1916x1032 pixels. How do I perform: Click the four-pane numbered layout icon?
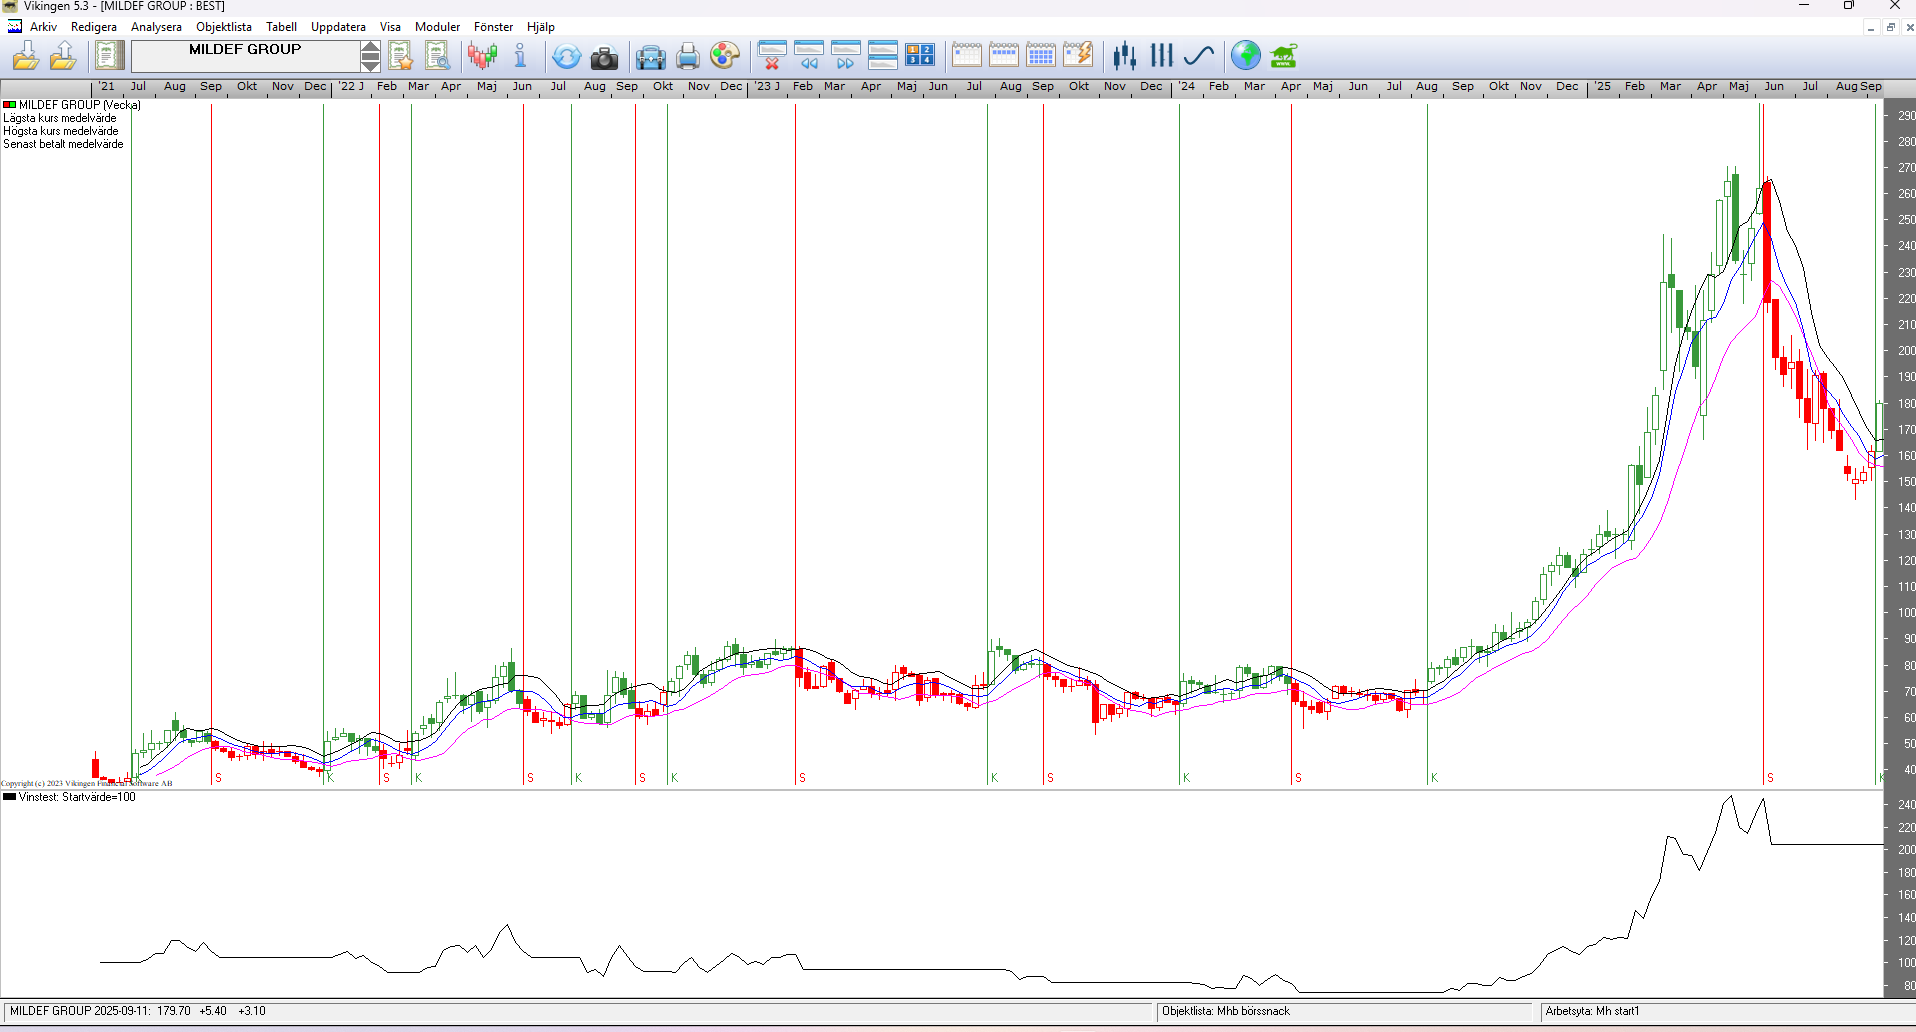tap(920, 55)
